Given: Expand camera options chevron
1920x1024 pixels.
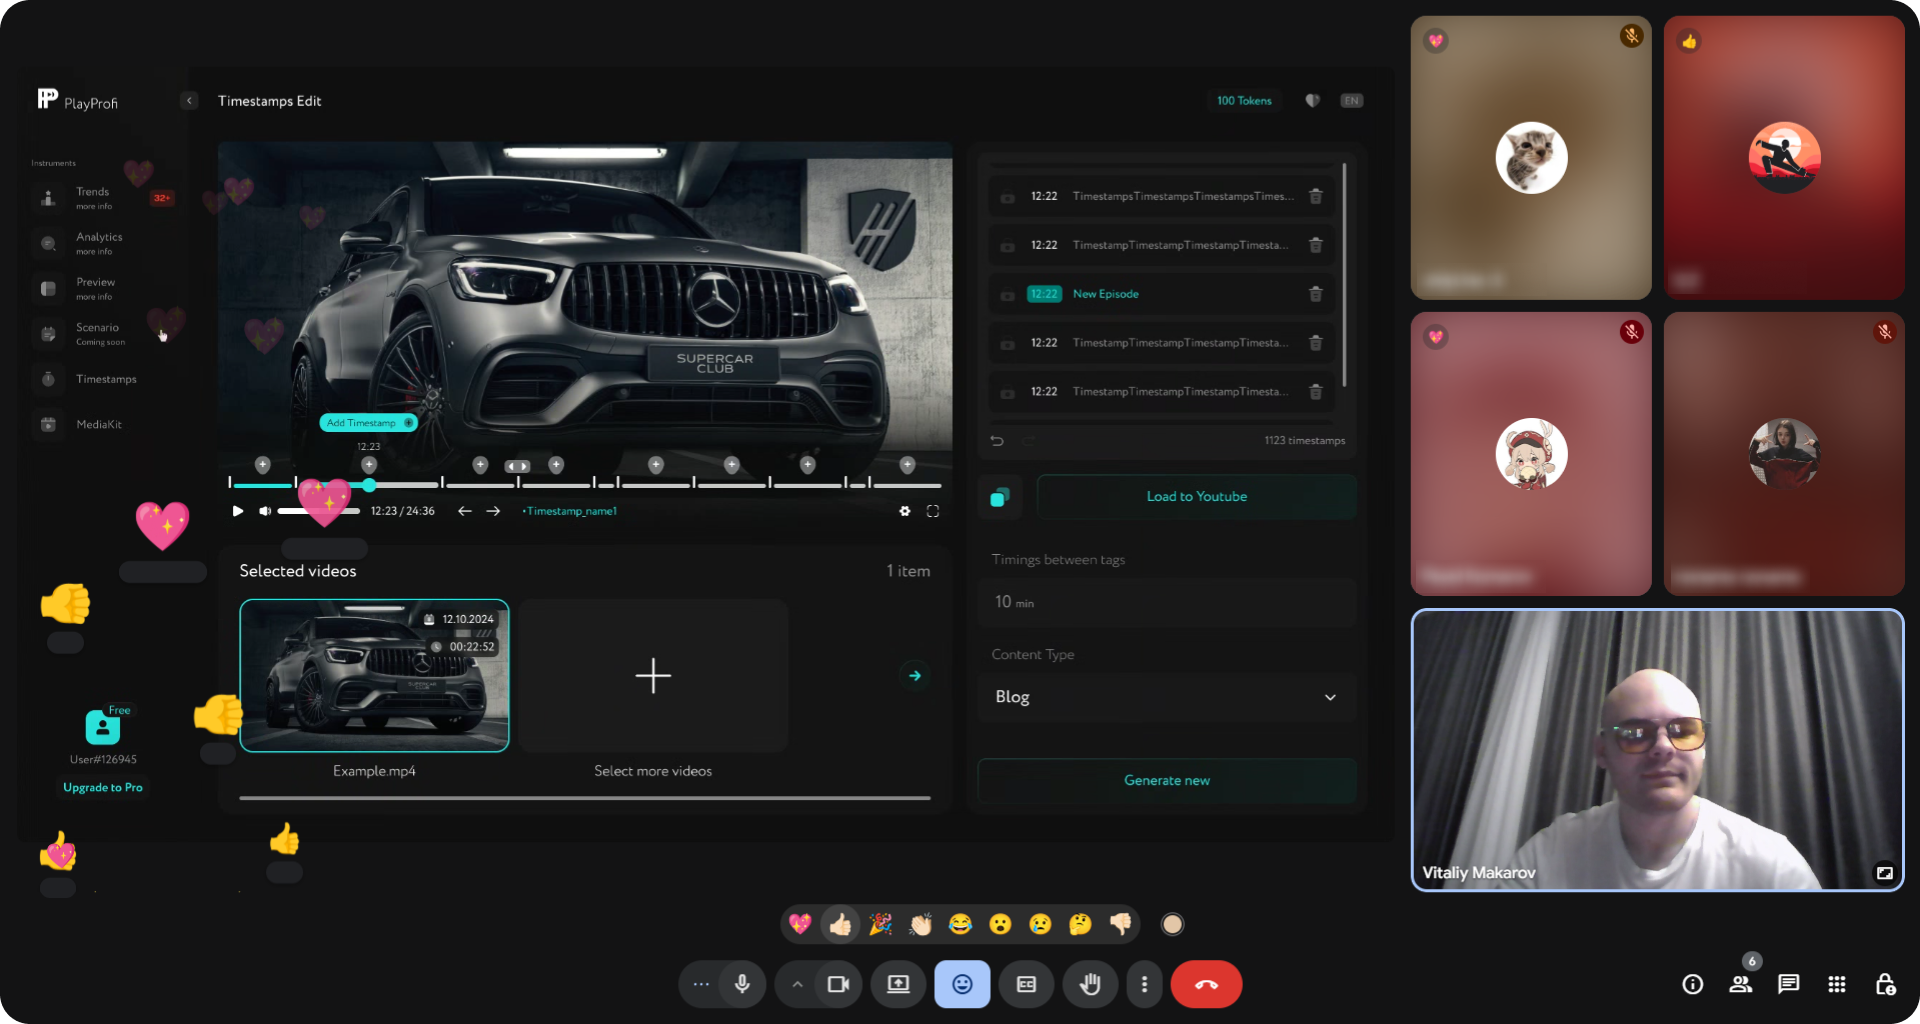Looking at the screenshot, I should (x=797, y=984).
